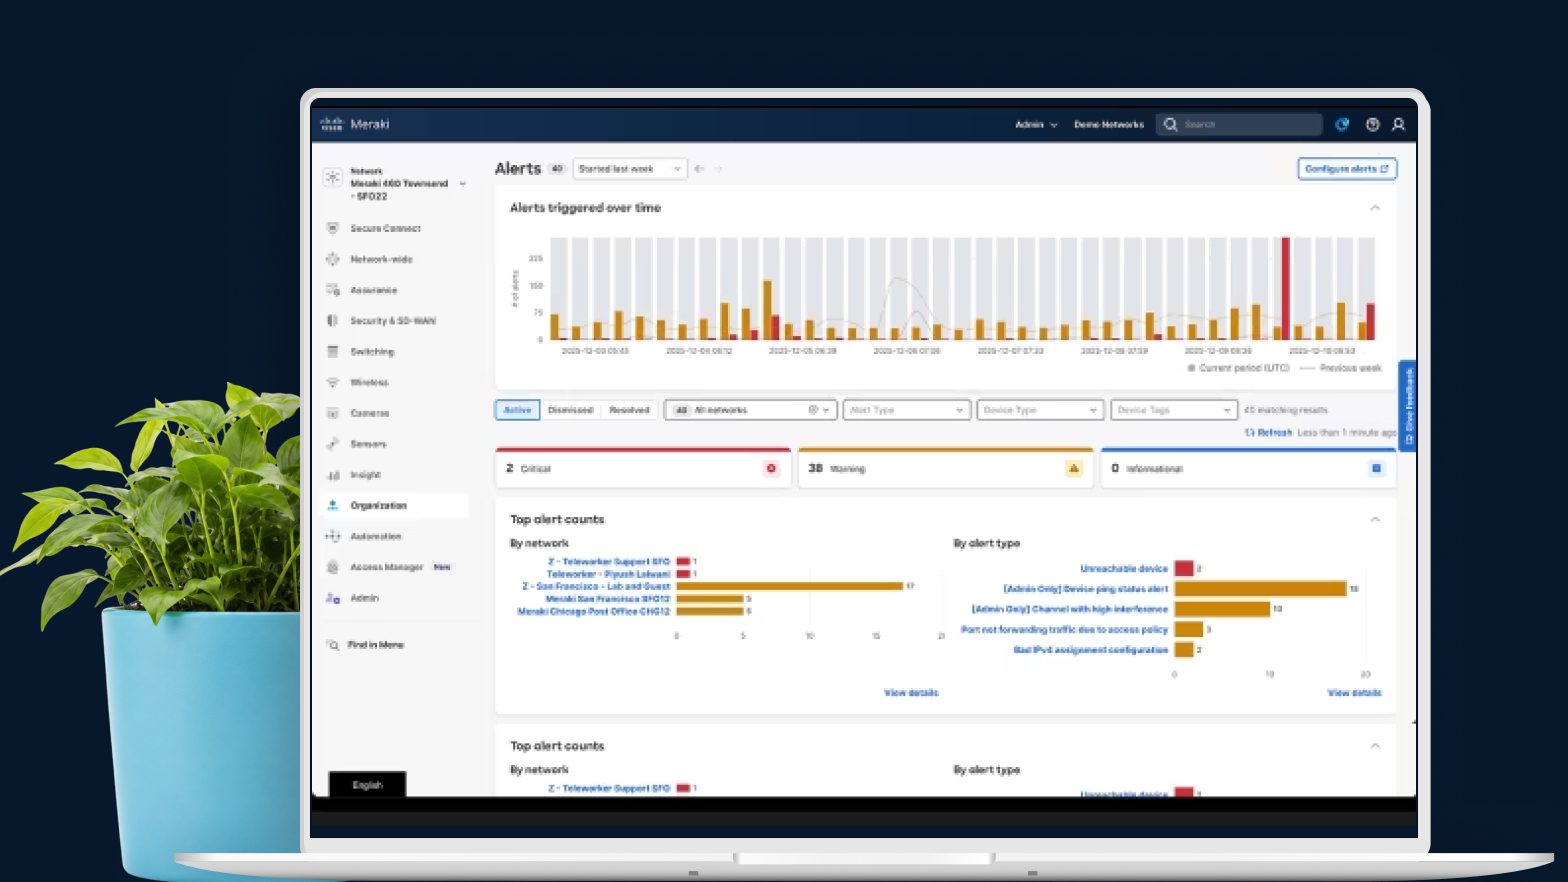Open the Cameras icon in the sidebar
Screen dimensions: 1568x882
click(x=333, y=413)
